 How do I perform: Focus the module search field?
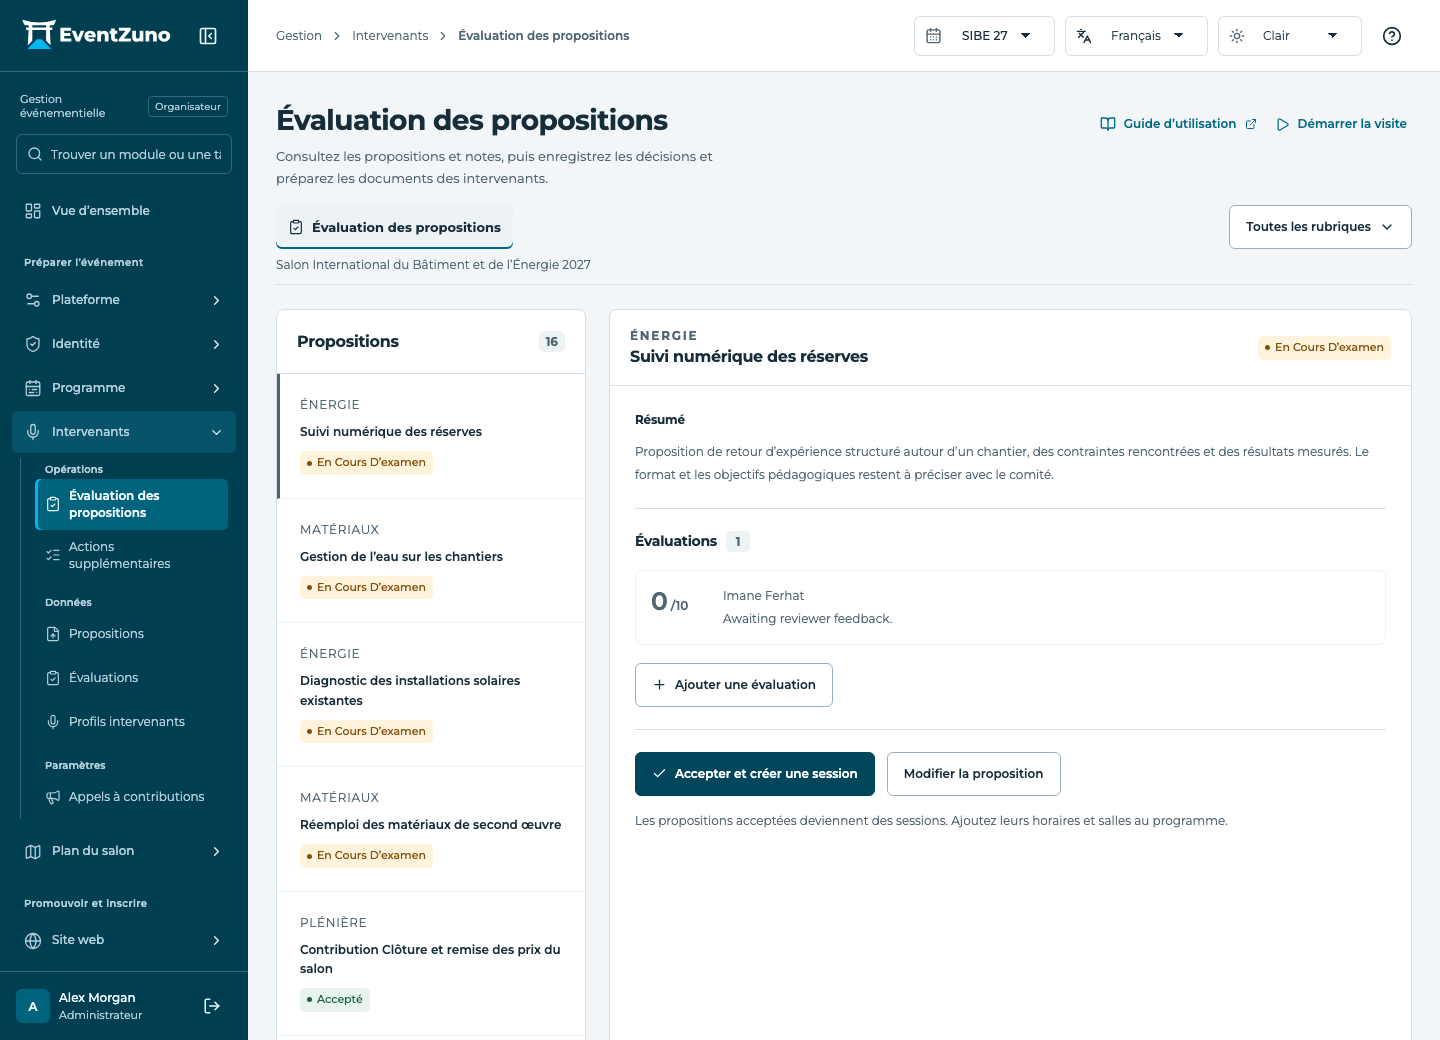pos(124,154)
